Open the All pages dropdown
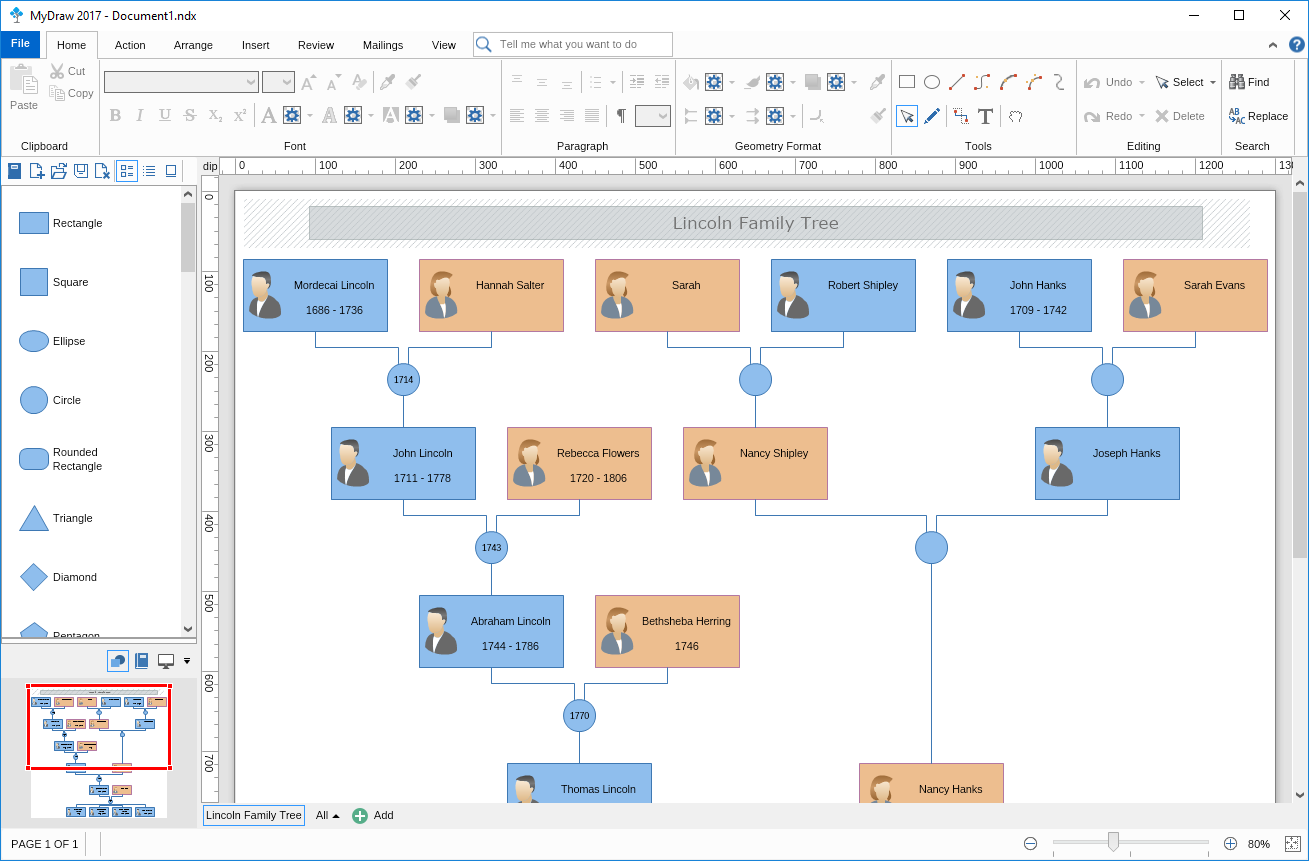 328,816
